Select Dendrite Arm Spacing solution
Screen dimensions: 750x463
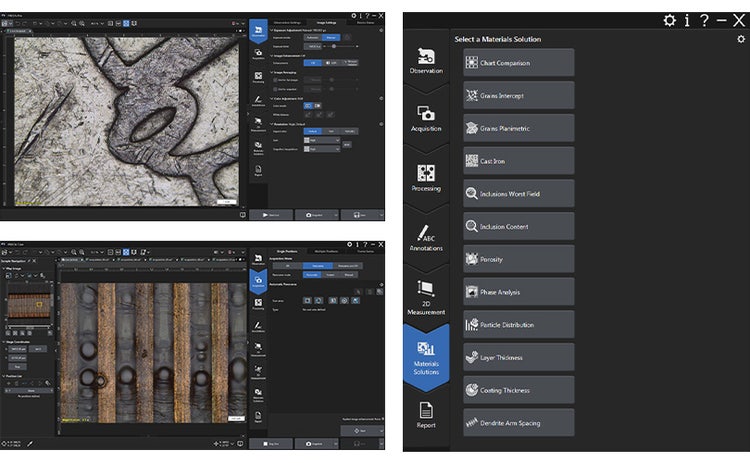point(518,422)
